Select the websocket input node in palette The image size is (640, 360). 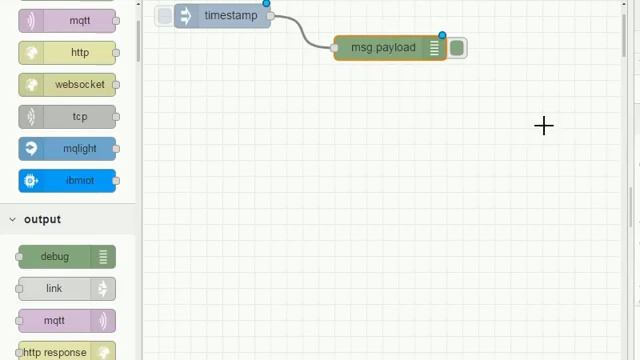67,84
